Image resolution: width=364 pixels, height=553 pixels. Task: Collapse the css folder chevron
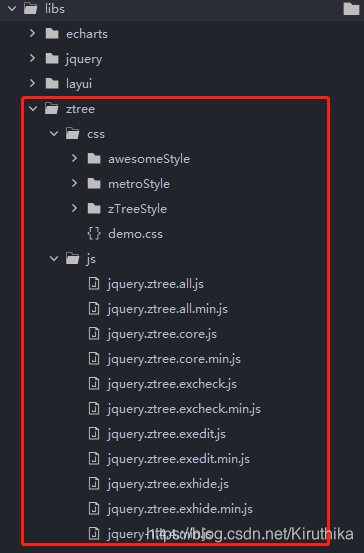coord(54,134)
